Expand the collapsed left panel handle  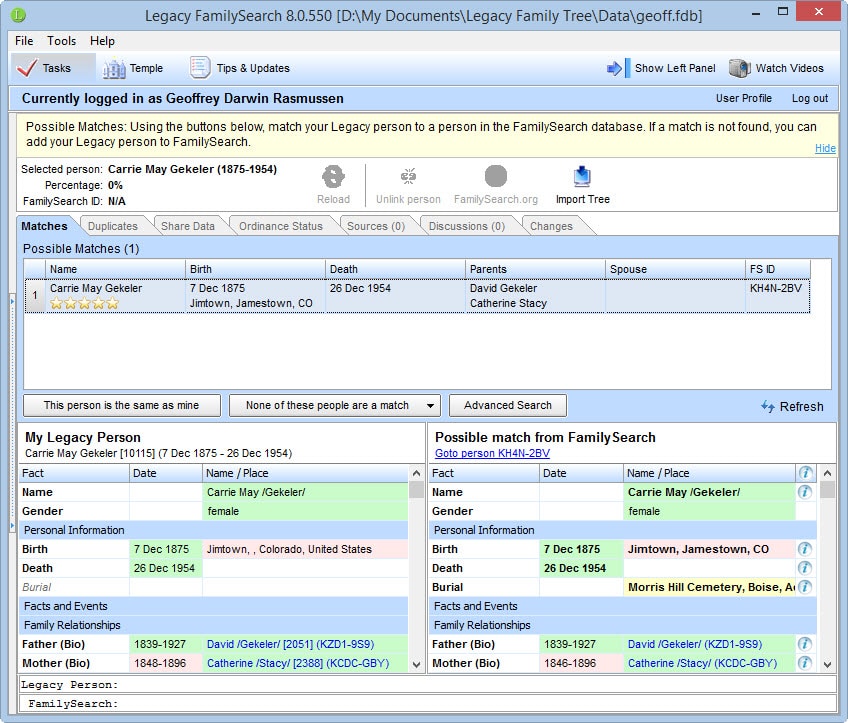12,411
